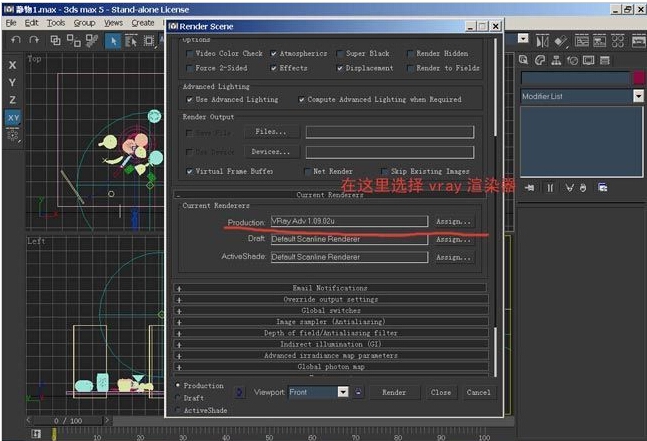Toggle Use Advanced Lighting checkbox
Image resolution: width=647 pixels, height=441 pixels.
pyautogui.click(x=189, y=99)
